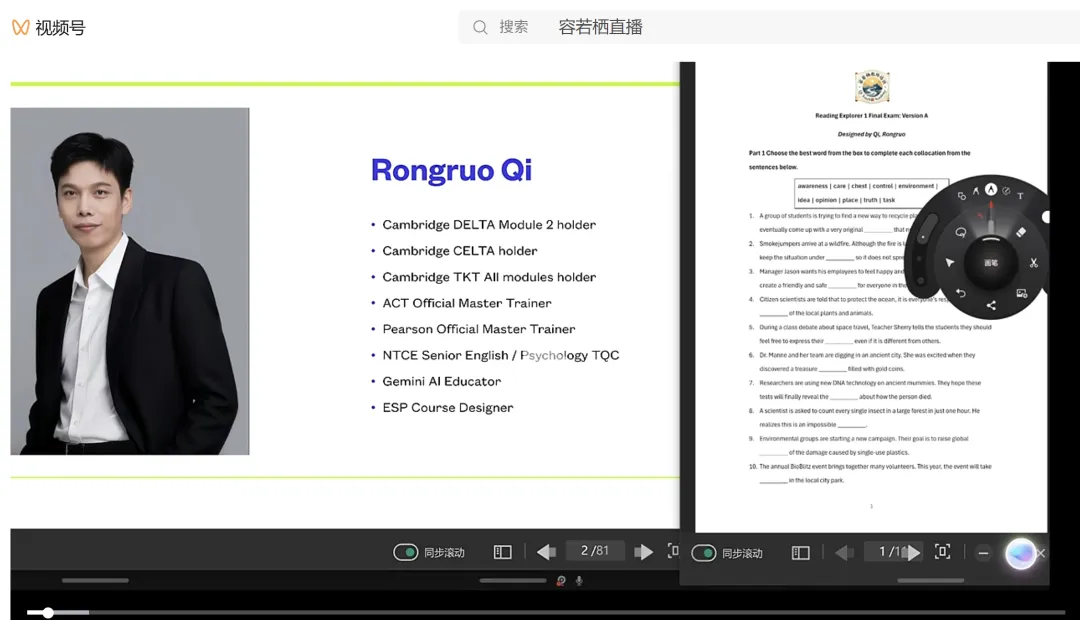The width and height of the screenshot is (1080, 620).
Task: Select the lasso tool in radial menu
Action: [x=960, y=233]
